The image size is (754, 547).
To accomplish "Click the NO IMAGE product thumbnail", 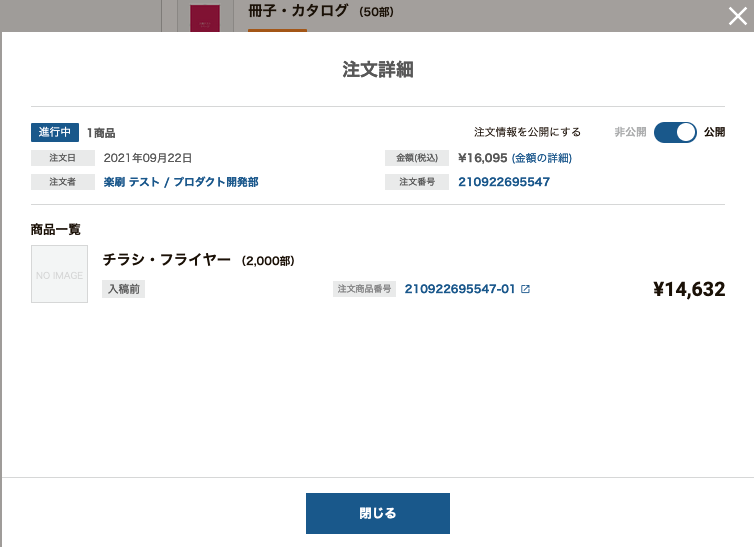I will [60, 274].
